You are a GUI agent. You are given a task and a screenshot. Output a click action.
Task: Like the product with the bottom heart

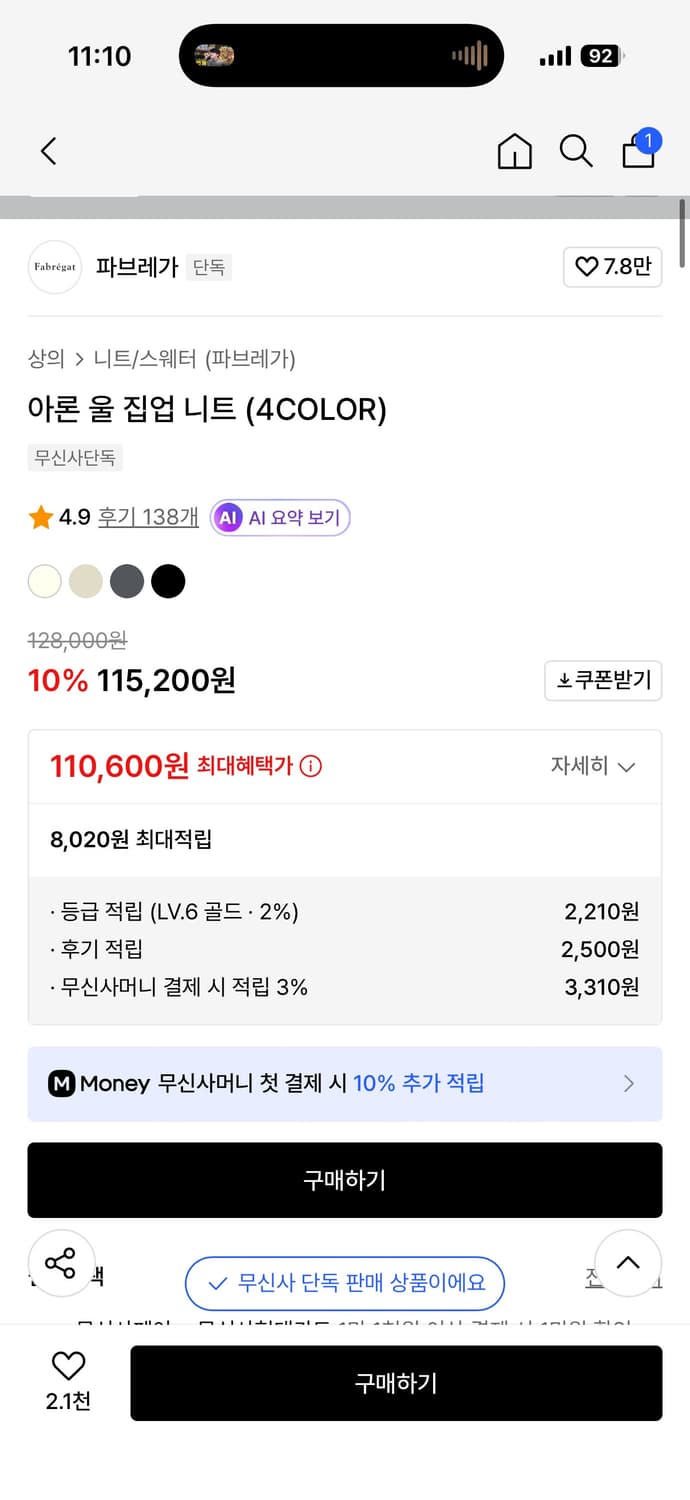[66, 1371]
